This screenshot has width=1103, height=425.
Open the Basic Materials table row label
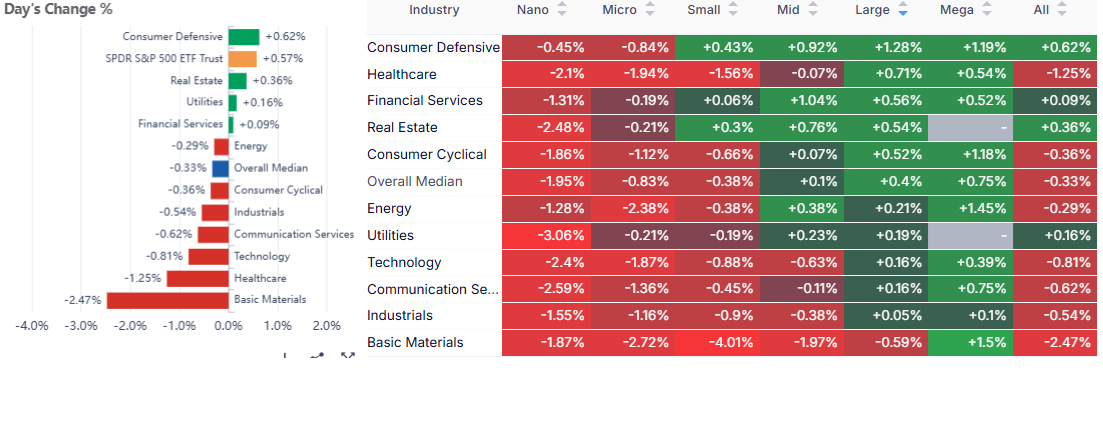[x=415, y=342]
